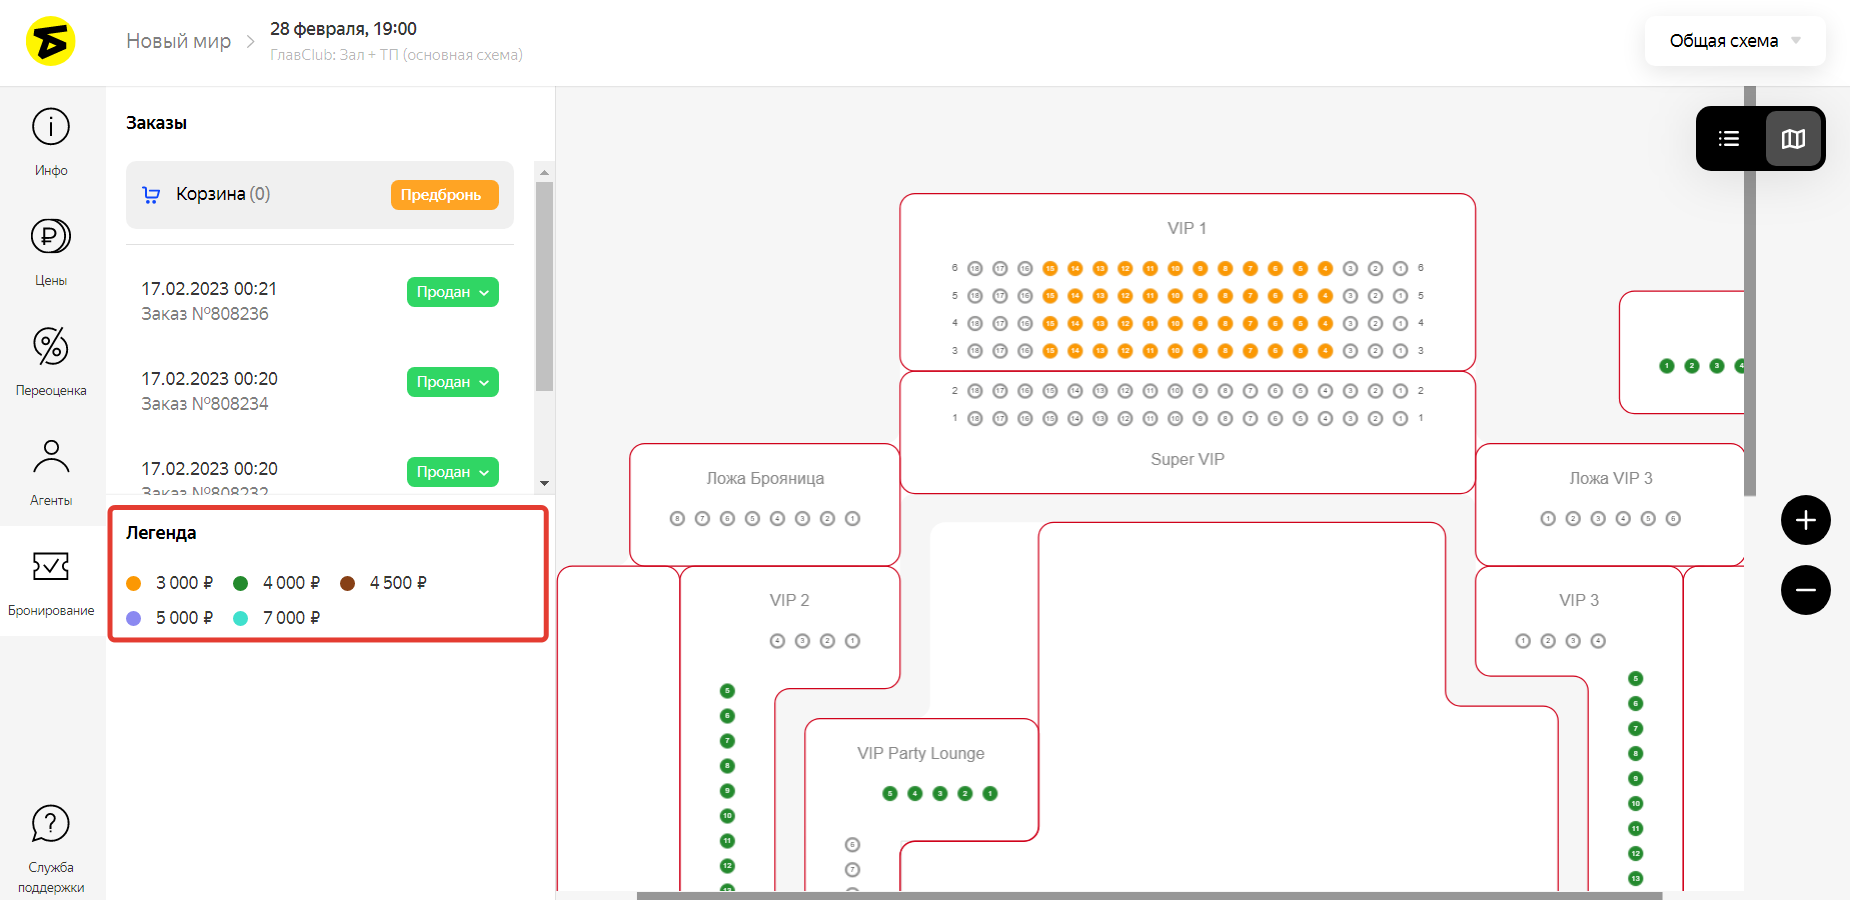Open order Заказ №808234
This screenshot has height=900, width=1850.
(x=205, y=404)
